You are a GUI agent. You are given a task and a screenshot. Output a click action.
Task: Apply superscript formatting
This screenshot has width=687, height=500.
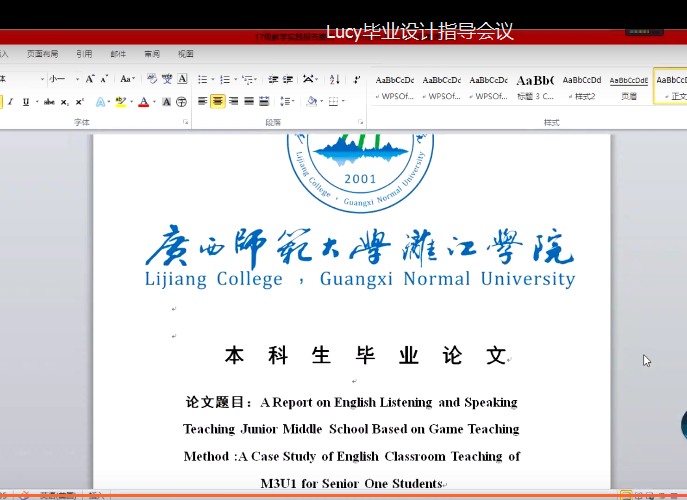click(79, 101)
